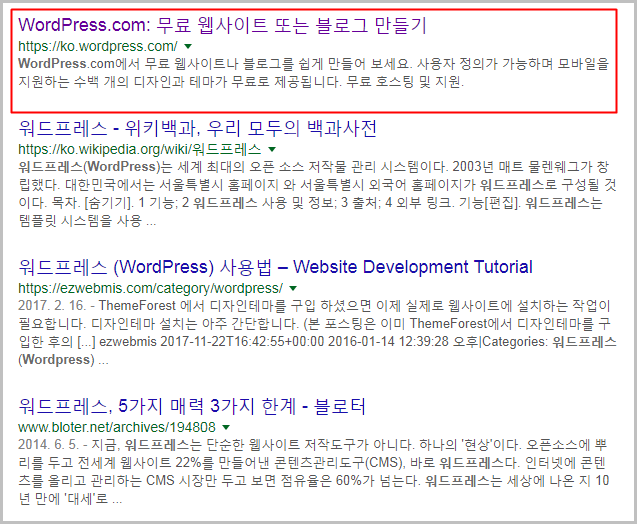
Task: Click the snippet starting '2017. 2. 16. - ThemeForest'
Action: (x=317, y=332)
